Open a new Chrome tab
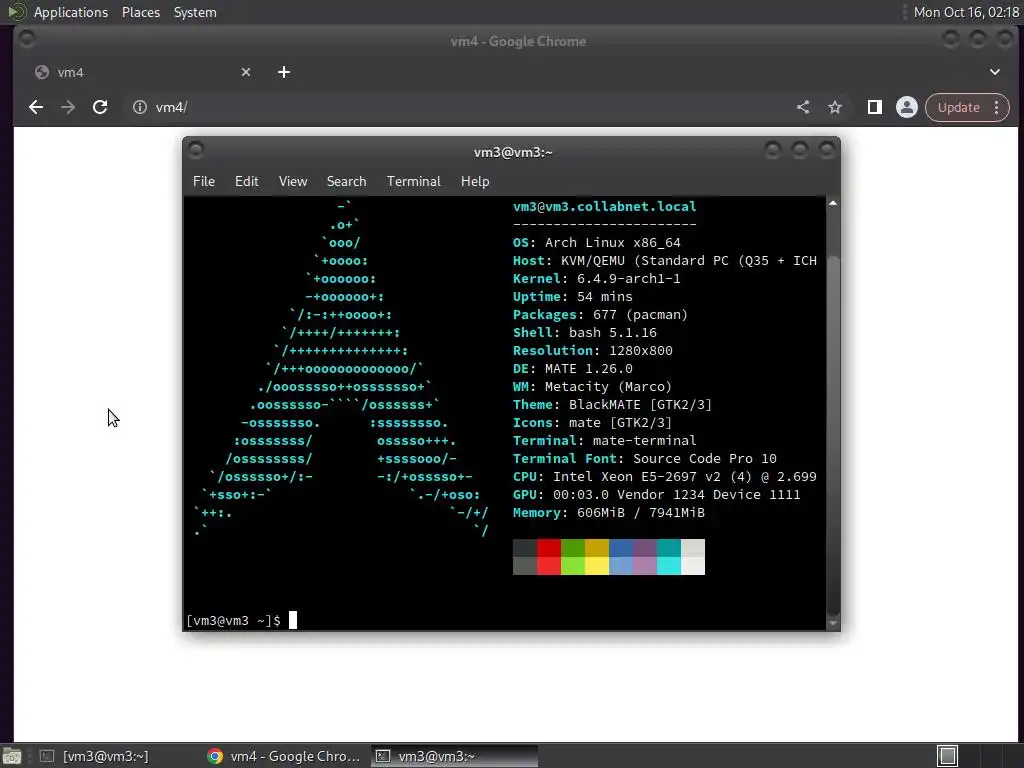The height and width of the screenshot is (768, 1024). coord(283,72)
